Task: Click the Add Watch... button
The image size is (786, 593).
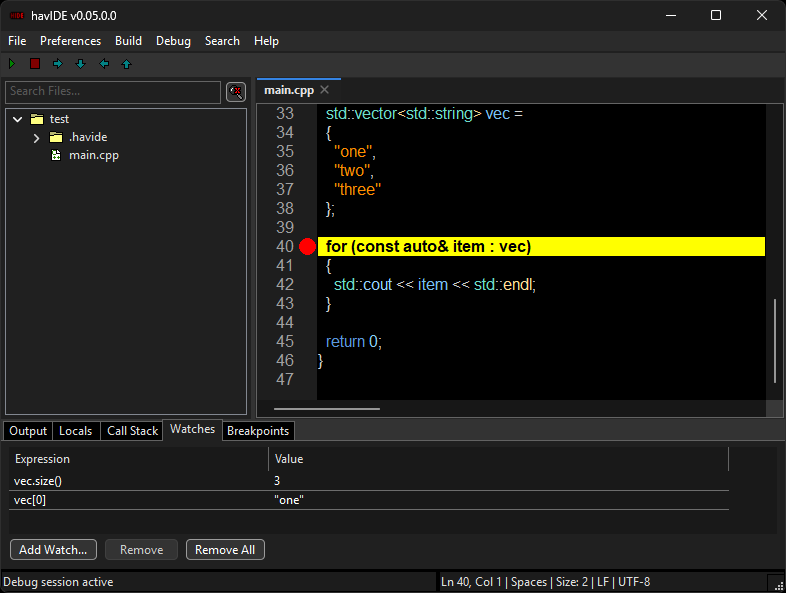Action: click(53, 550)
